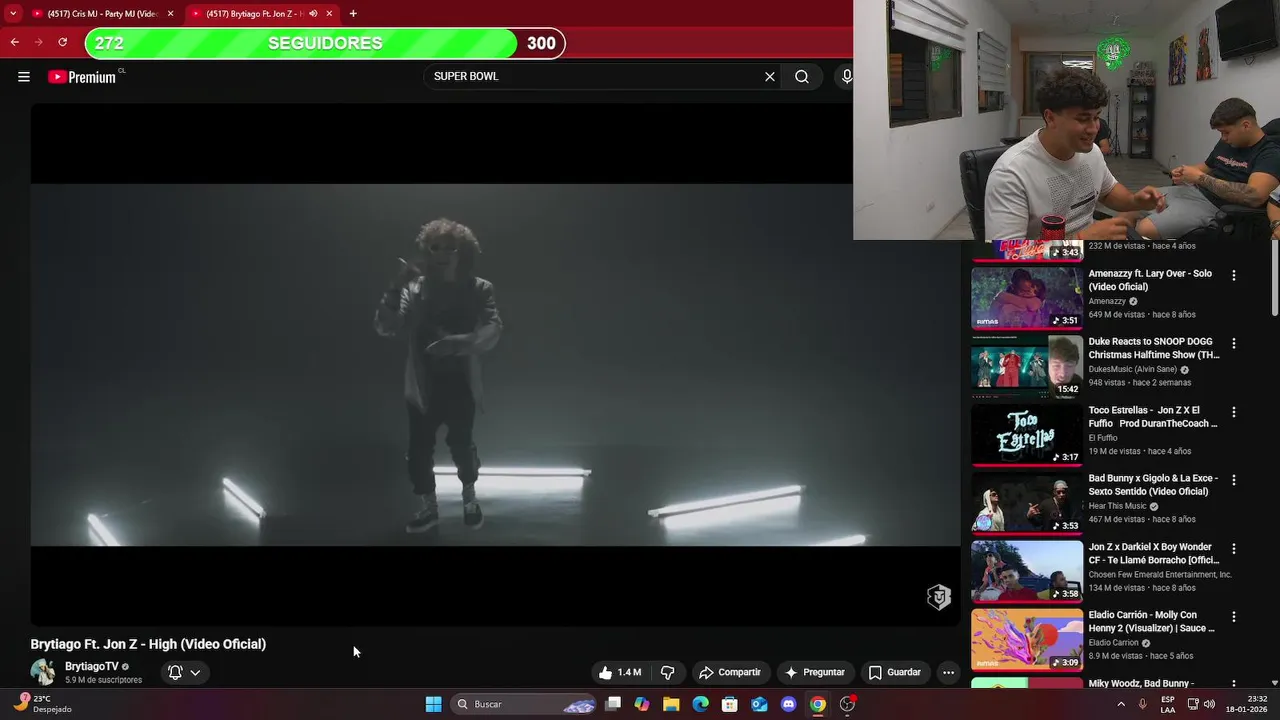Open Amenazzy ft. Lary Over Solo thumbnail
Screen dimensions: 1280x720
[1027, 298]
